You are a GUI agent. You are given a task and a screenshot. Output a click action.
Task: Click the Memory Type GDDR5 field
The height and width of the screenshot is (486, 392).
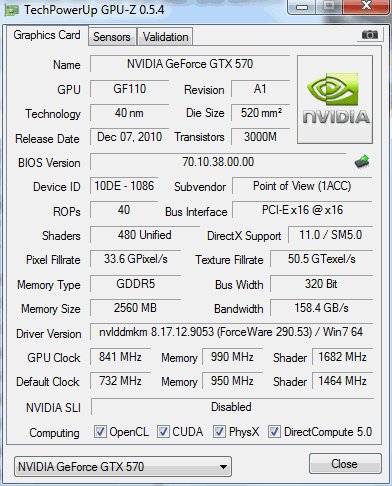(135, 284)
